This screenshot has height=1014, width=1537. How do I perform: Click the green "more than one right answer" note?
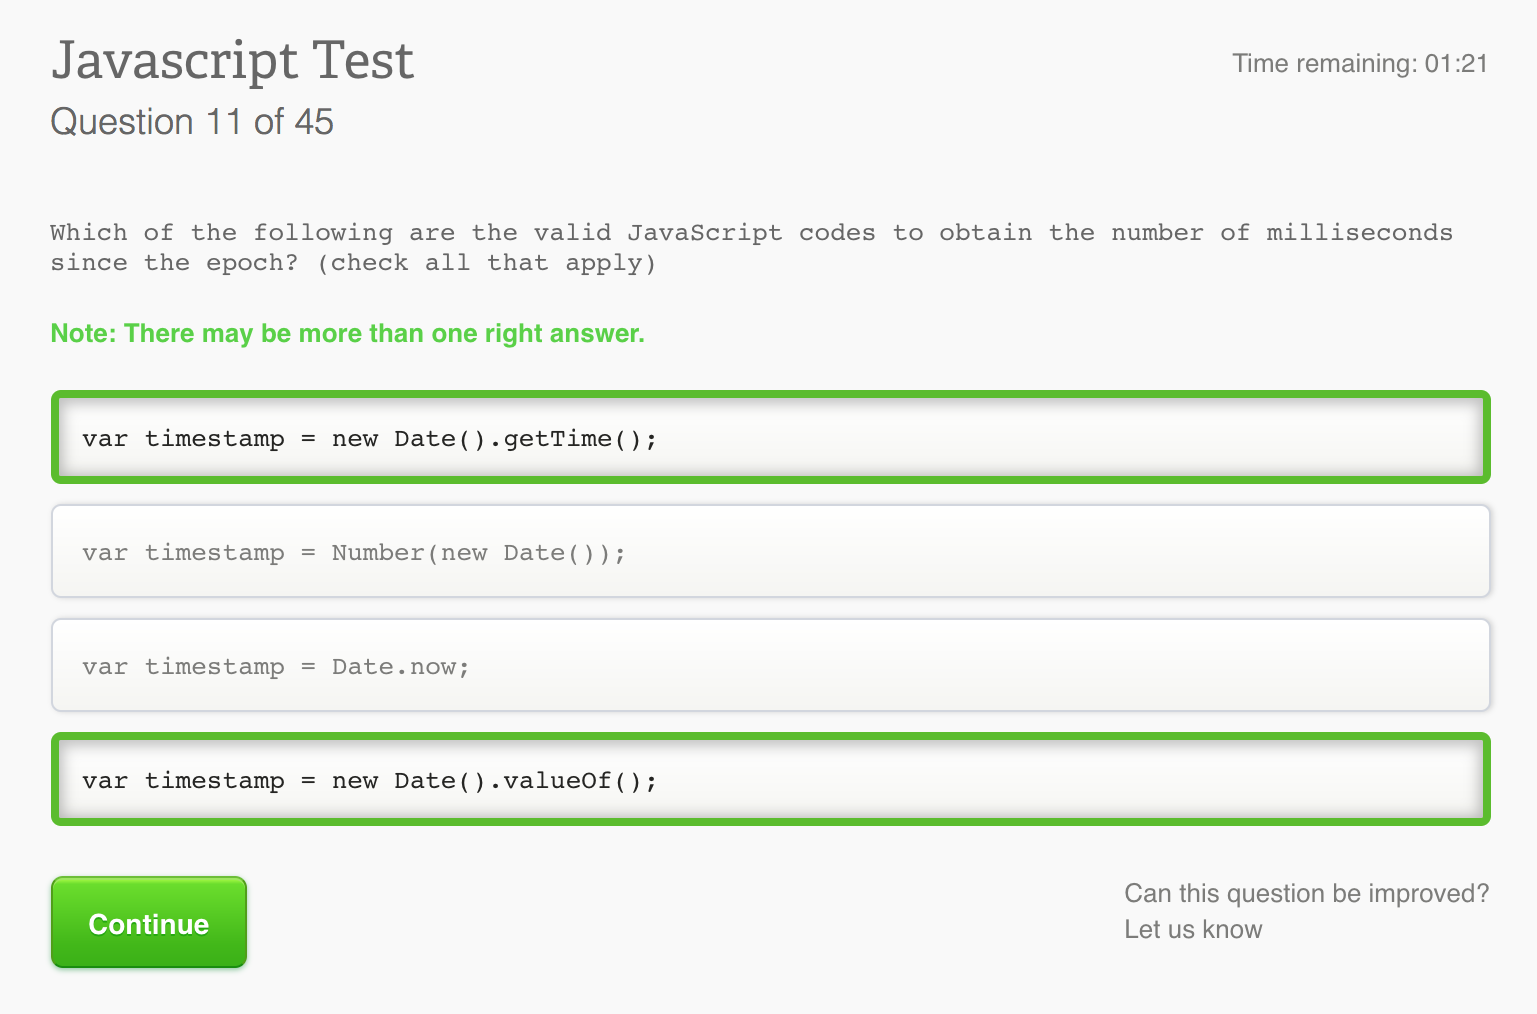[347, 333]
